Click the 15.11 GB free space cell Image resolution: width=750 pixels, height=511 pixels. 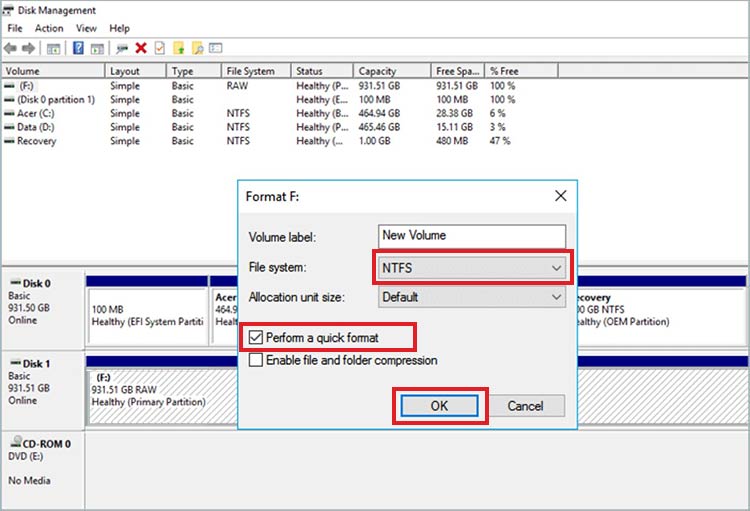[x=454, y=127]
